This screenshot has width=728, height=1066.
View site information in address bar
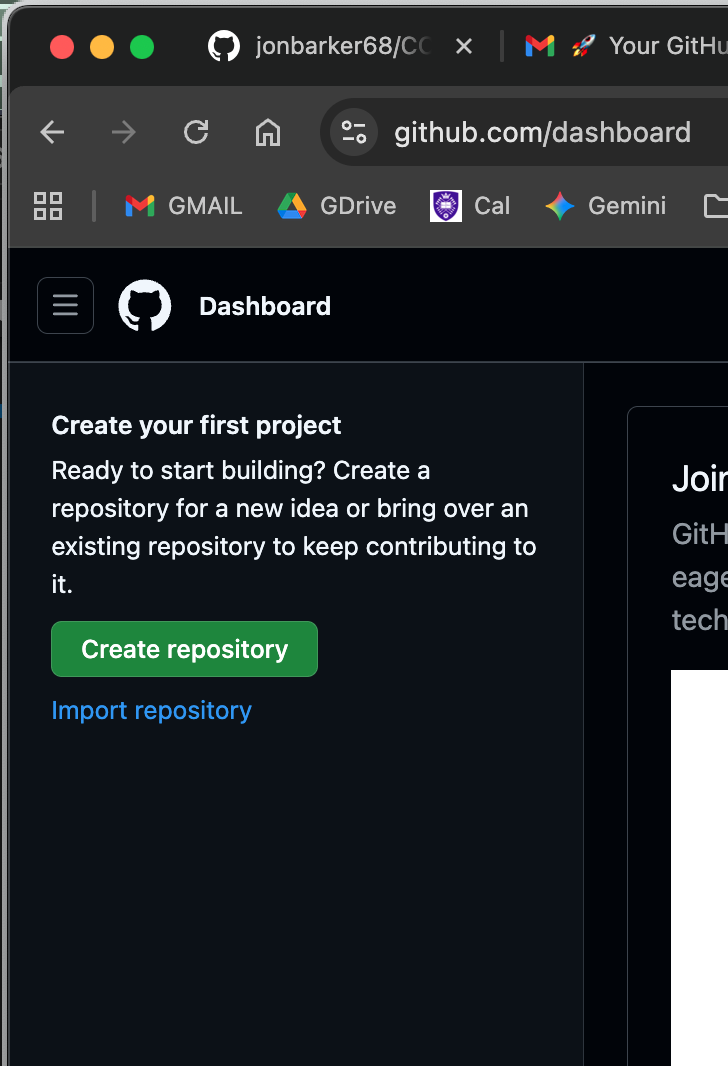[x=354, y=132]
